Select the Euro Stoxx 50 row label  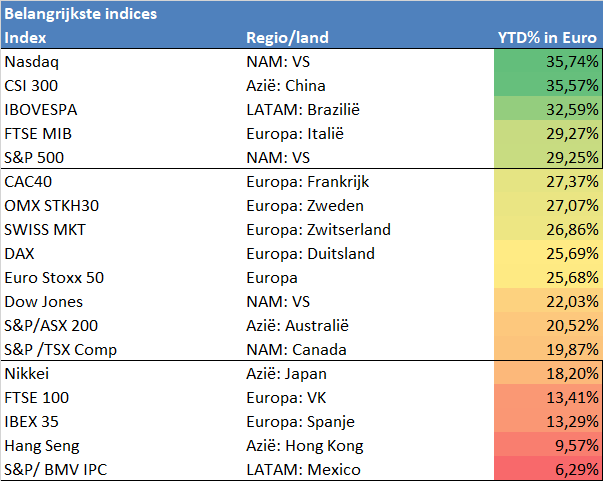coord(54,278)
